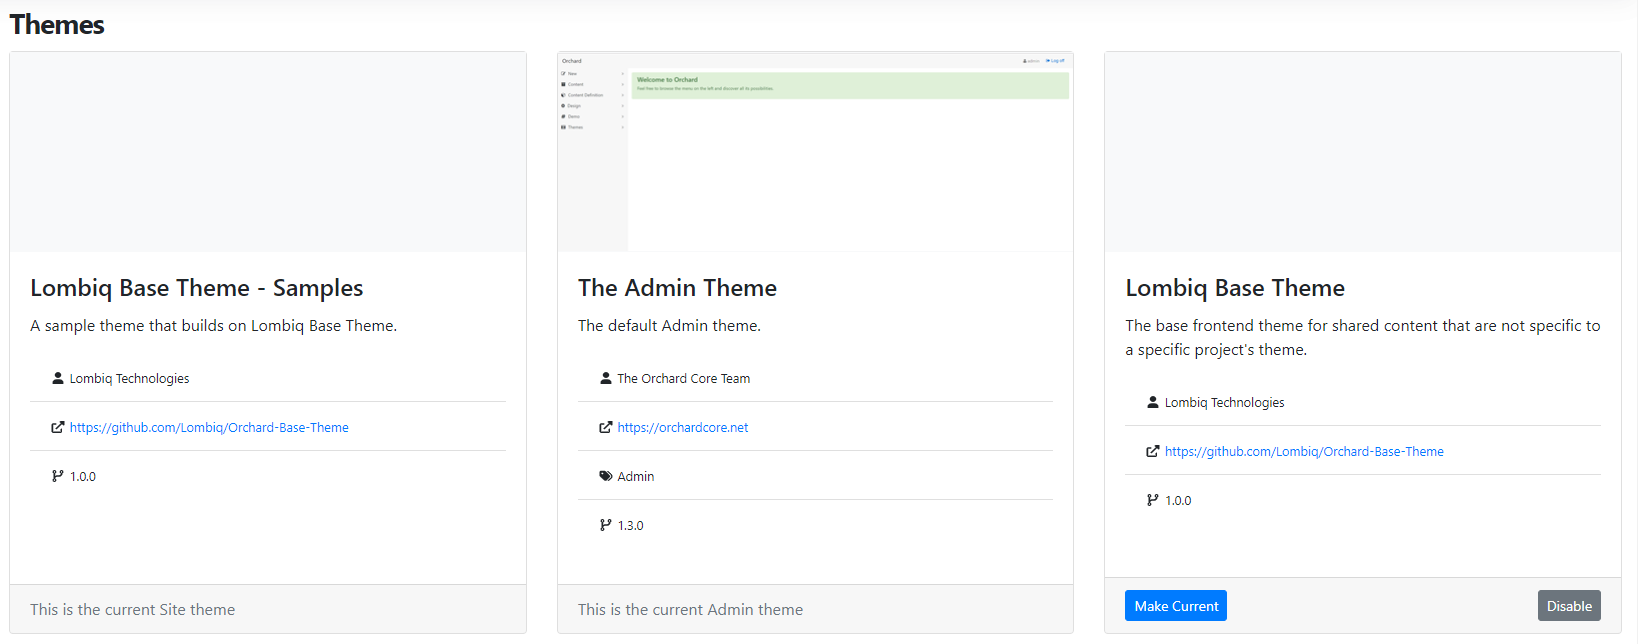Click 'The default Admin theme.' description
Image resolution: width=1638 pixels, height=644 pixels.
669,326
